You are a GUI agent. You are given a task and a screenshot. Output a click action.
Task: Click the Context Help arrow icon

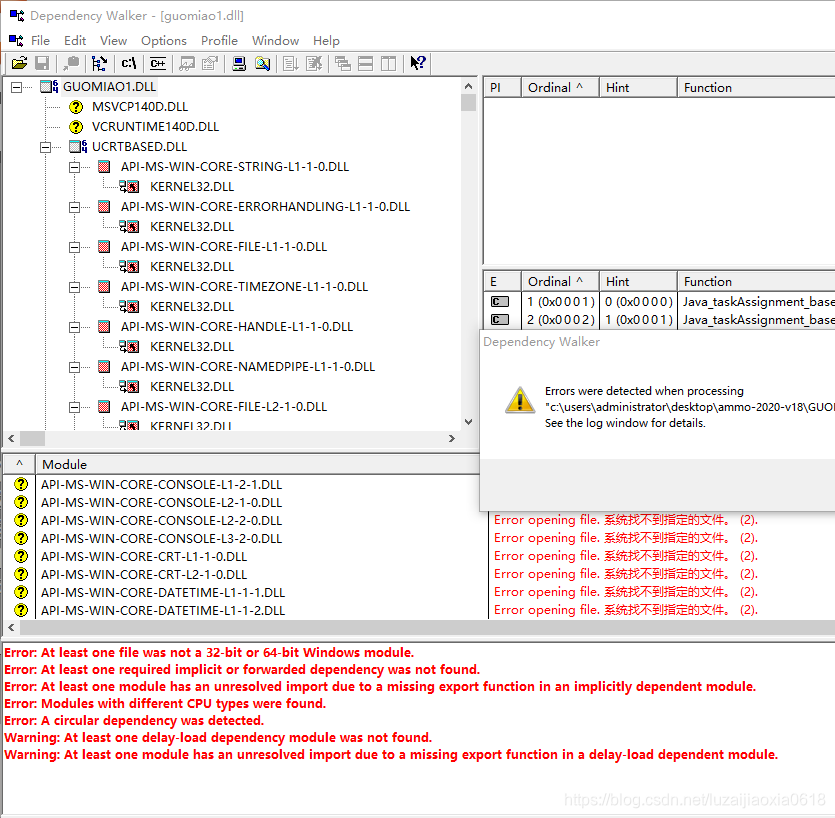[418, 63]
